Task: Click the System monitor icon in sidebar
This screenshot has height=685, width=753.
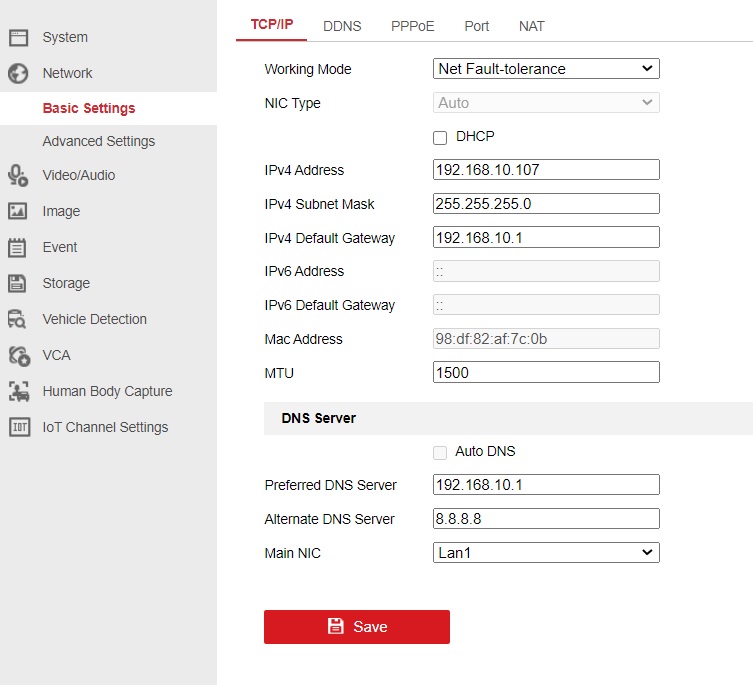Action: (18, 38)
